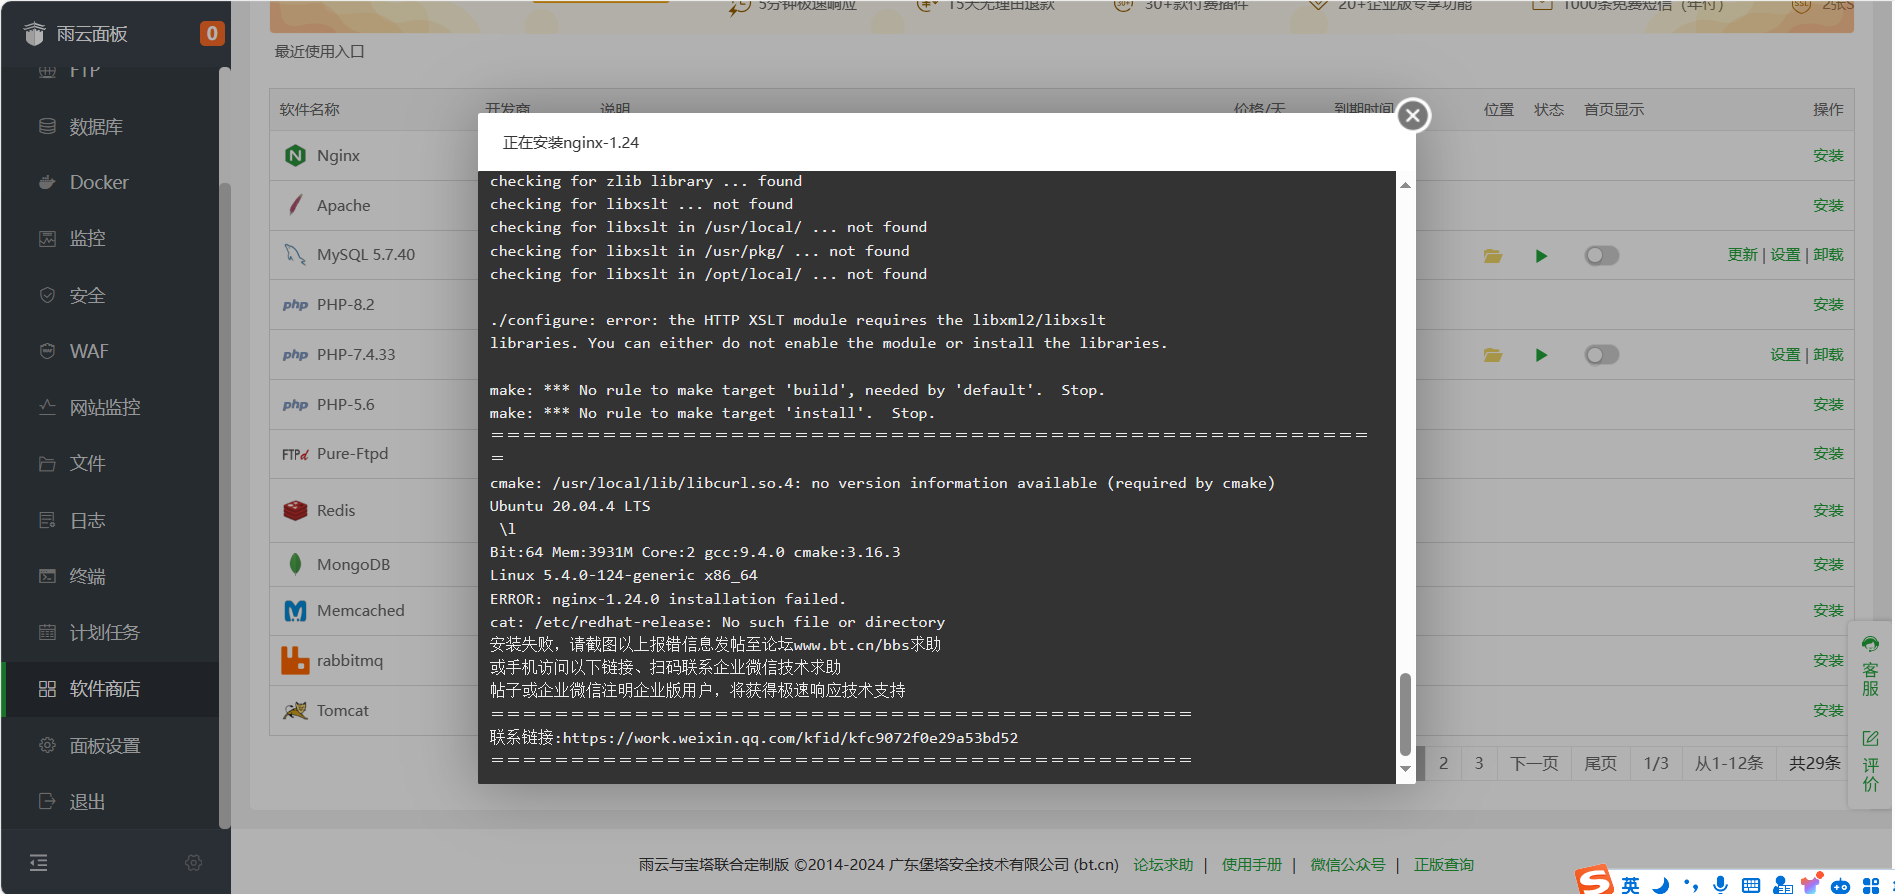The image size is (1895, 894).
Task: Click the 退出 logout icon
Action: coord(47,801)
